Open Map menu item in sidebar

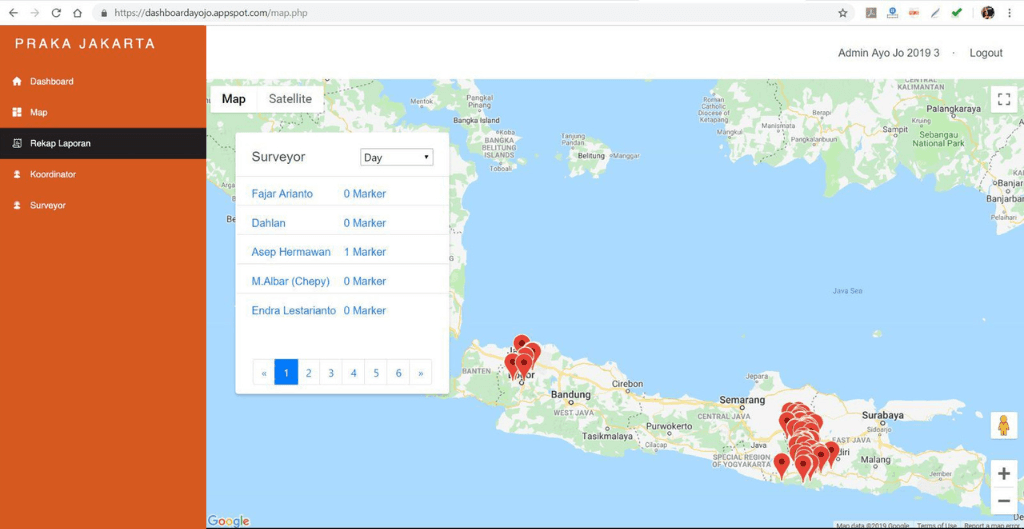(39, 112)
